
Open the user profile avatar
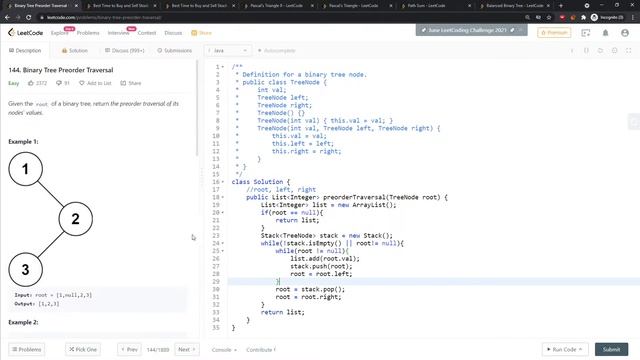pyautogui.click(x=625, y=33)
